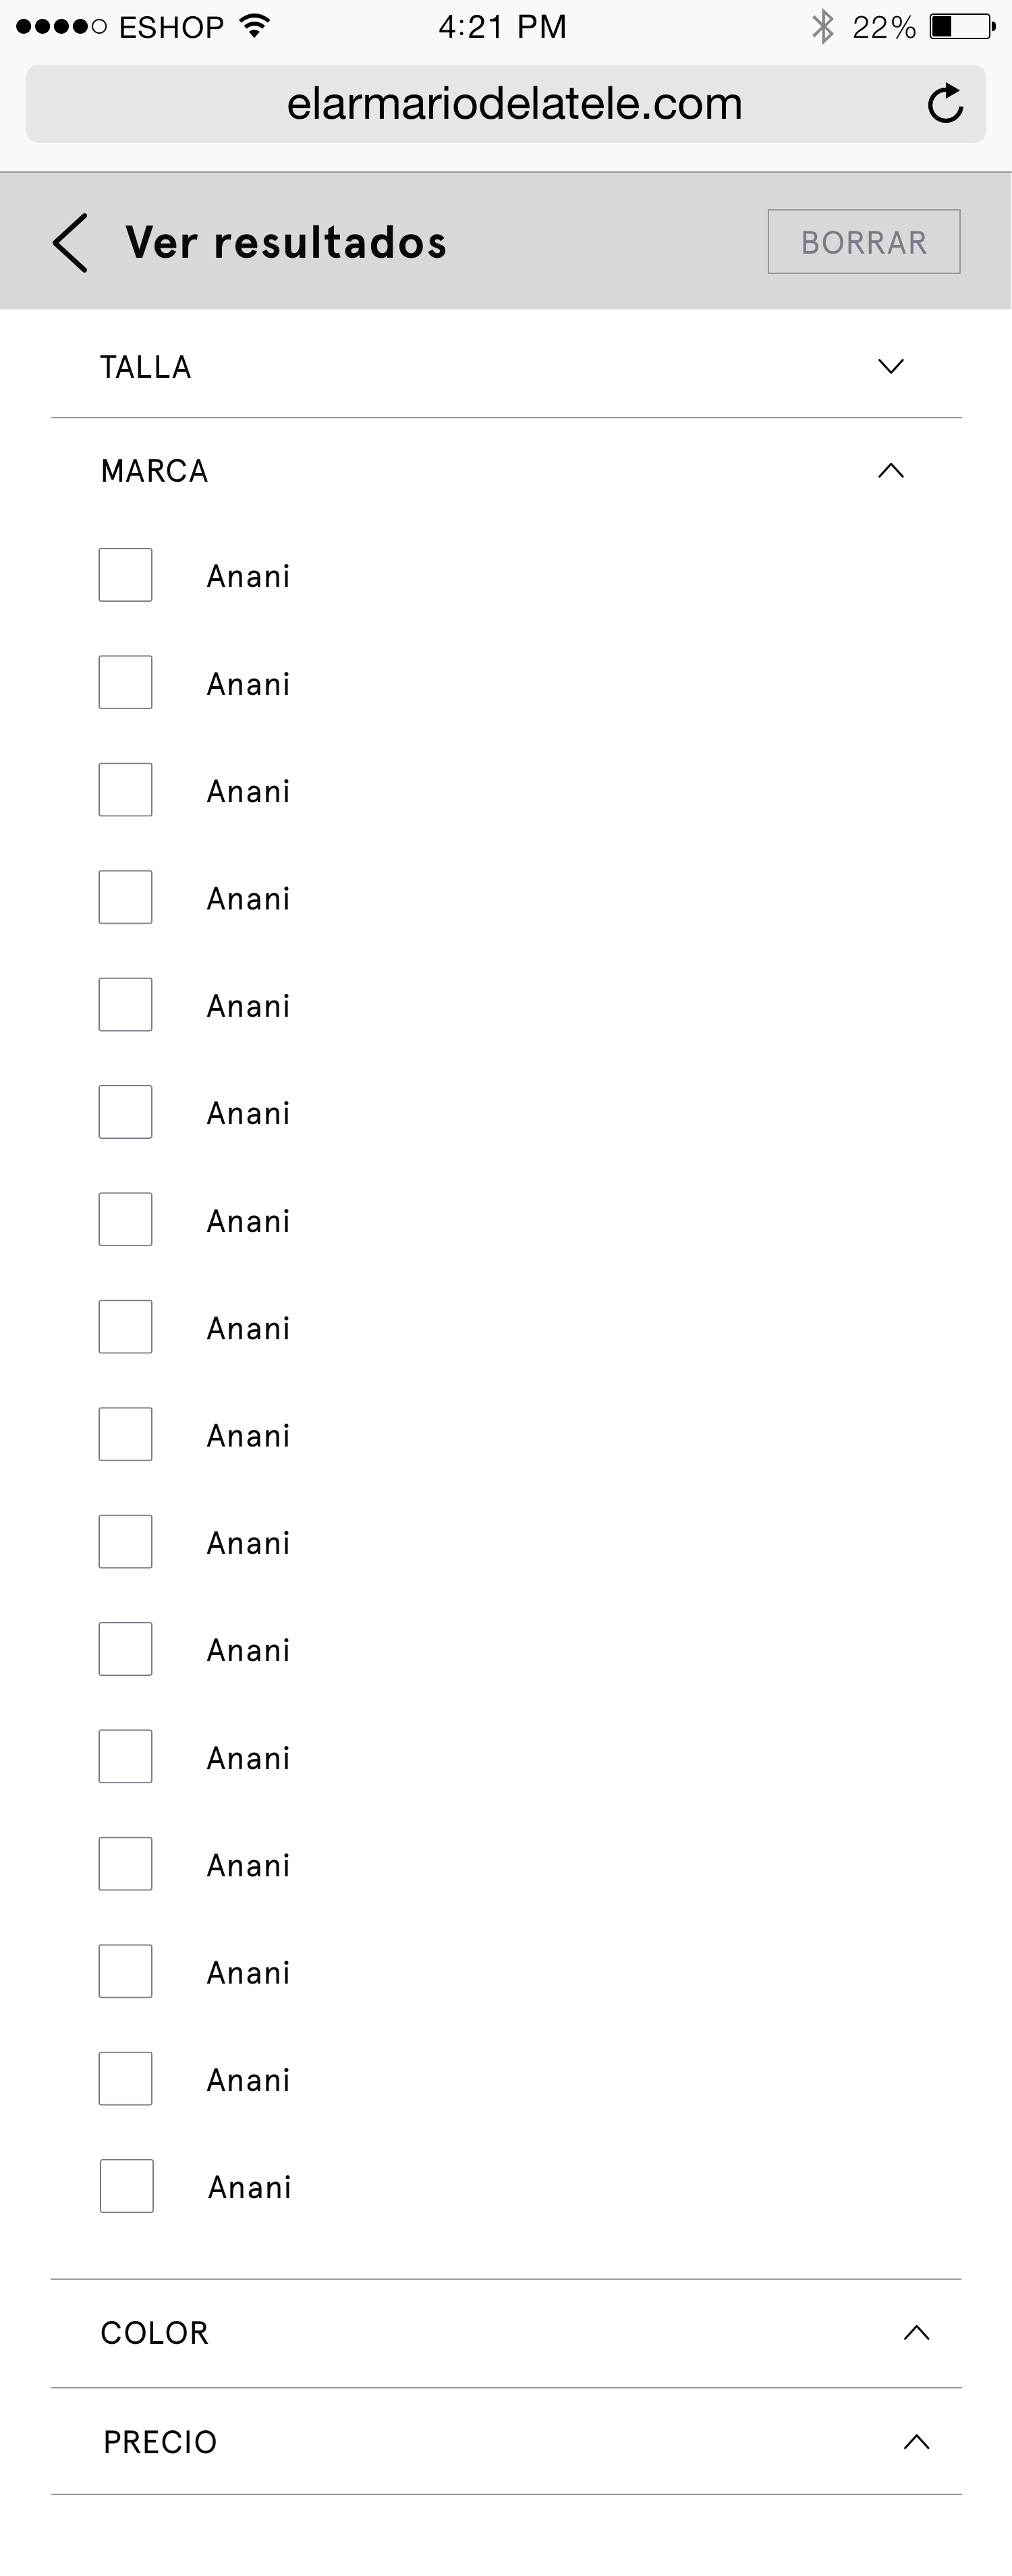
Task: Toggle the PRECIO filter chevron
Action: [x=916, y=2442]
